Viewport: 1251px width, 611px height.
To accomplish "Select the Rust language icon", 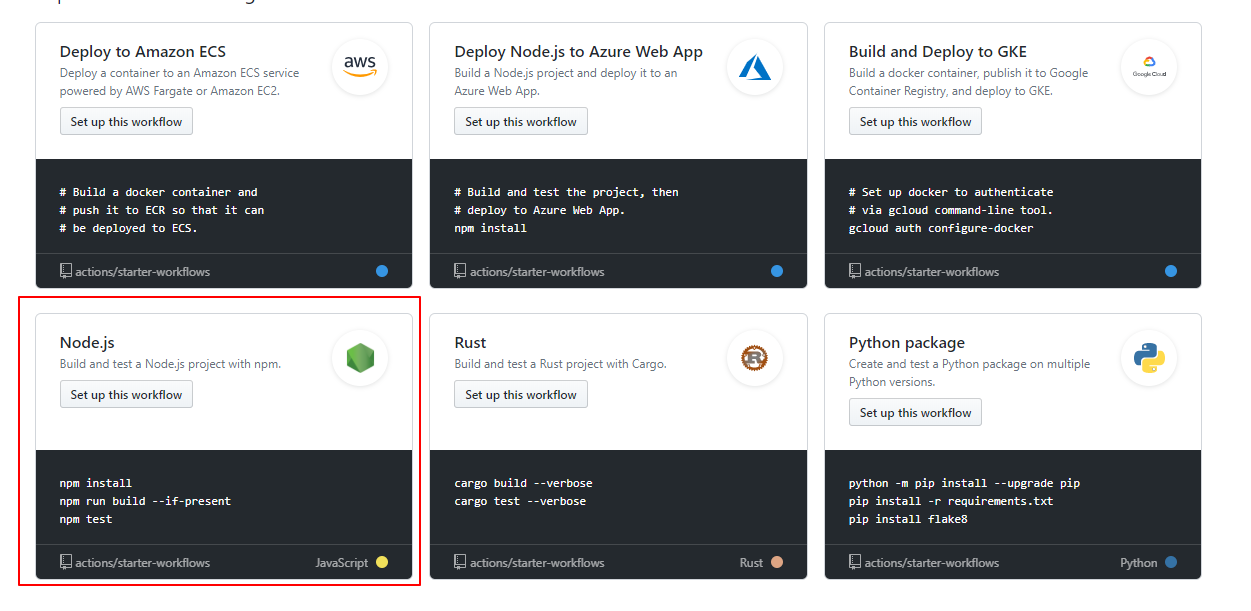I will pyautogui.click(x=754, y=358).
